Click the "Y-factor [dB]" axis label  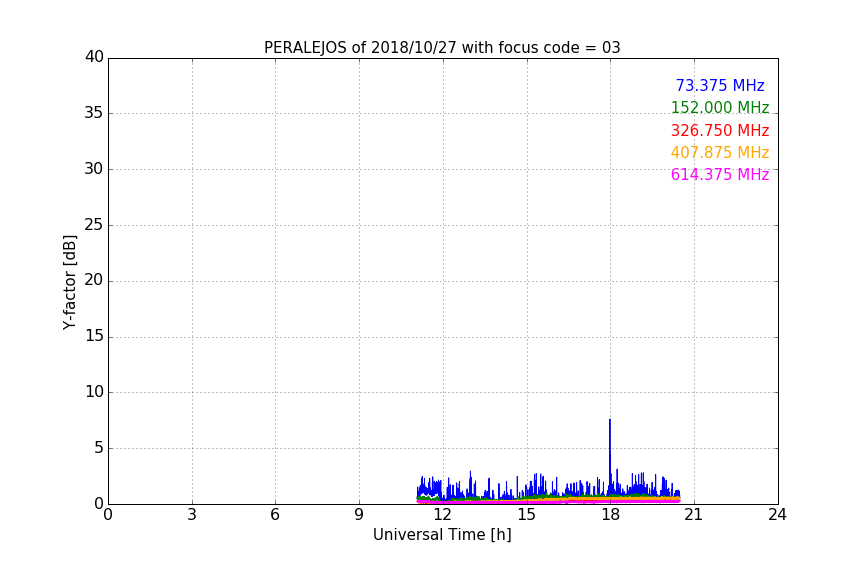[69, 282]
